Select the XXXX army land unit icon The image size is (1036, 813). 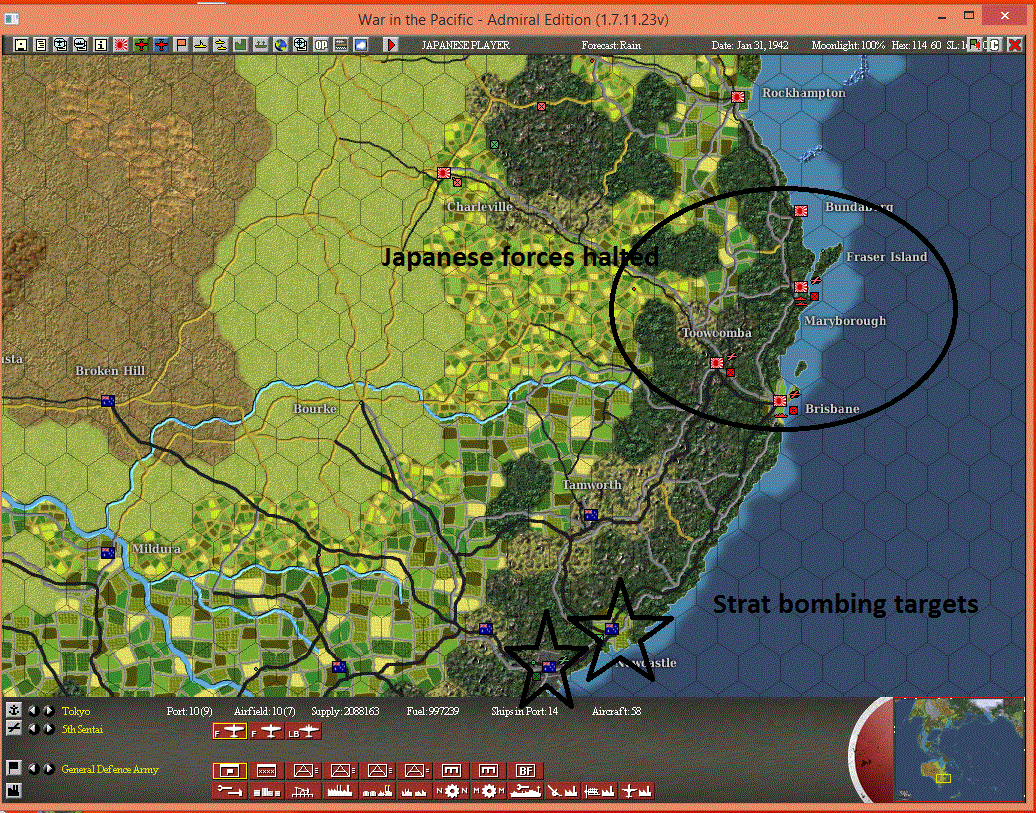[x=267, y=771]
